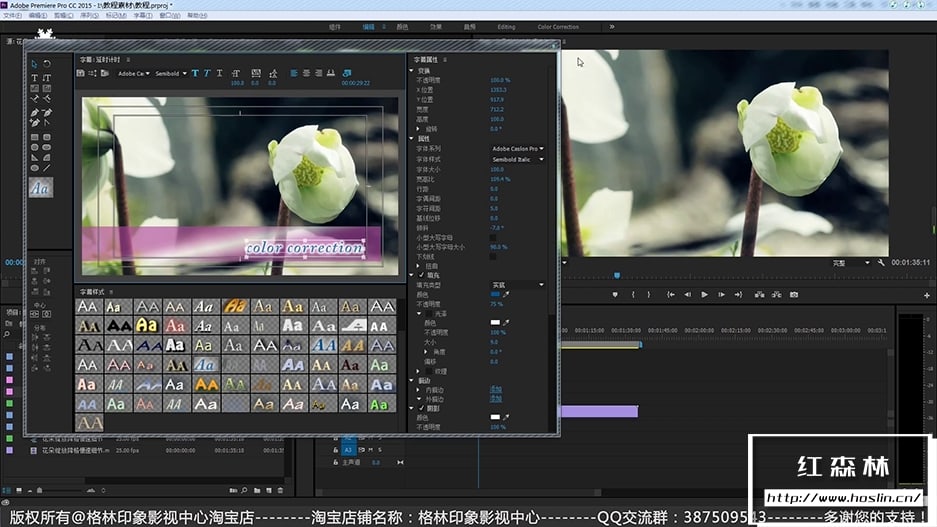Open the Tab Stops icon
937x527 pixels.
330,73
